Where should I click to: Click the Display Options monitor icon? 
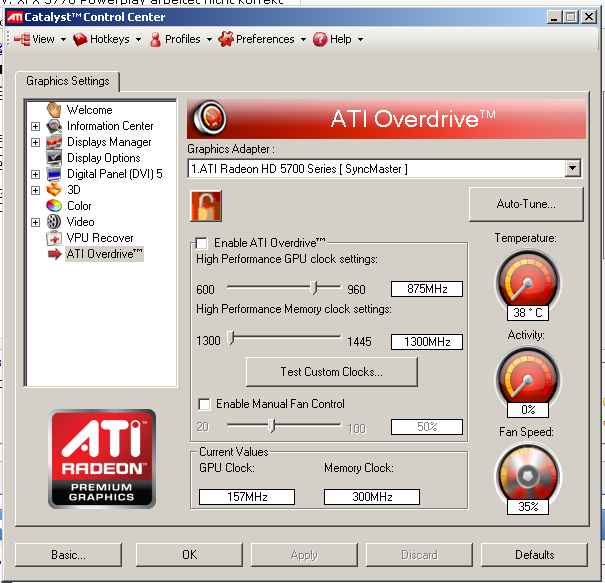(54, 158)
